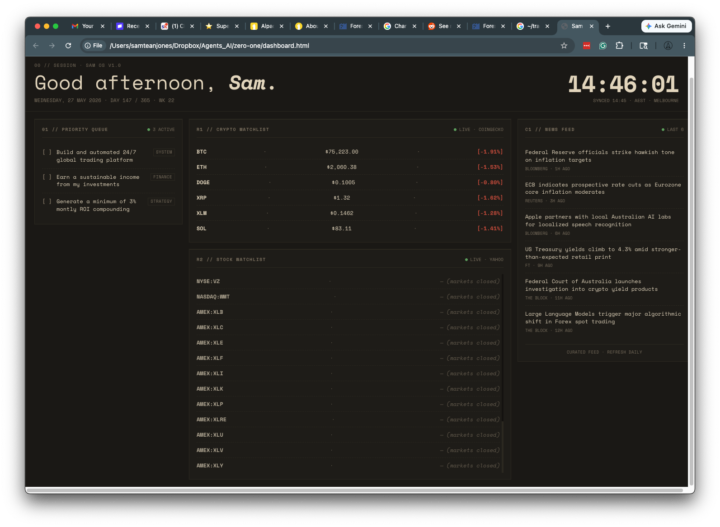Click the '3 ACTIVE' status indicator
Image resolution: width=720 pixels, height=527 pixels.
[x=161, y=129]
